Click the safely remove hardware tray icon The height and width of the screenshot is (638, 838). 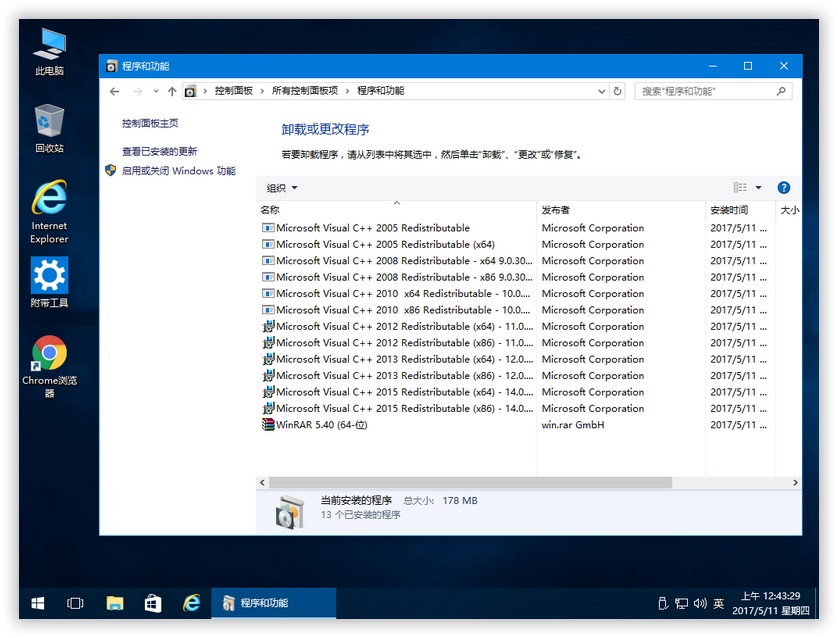[x=663, y=603]
